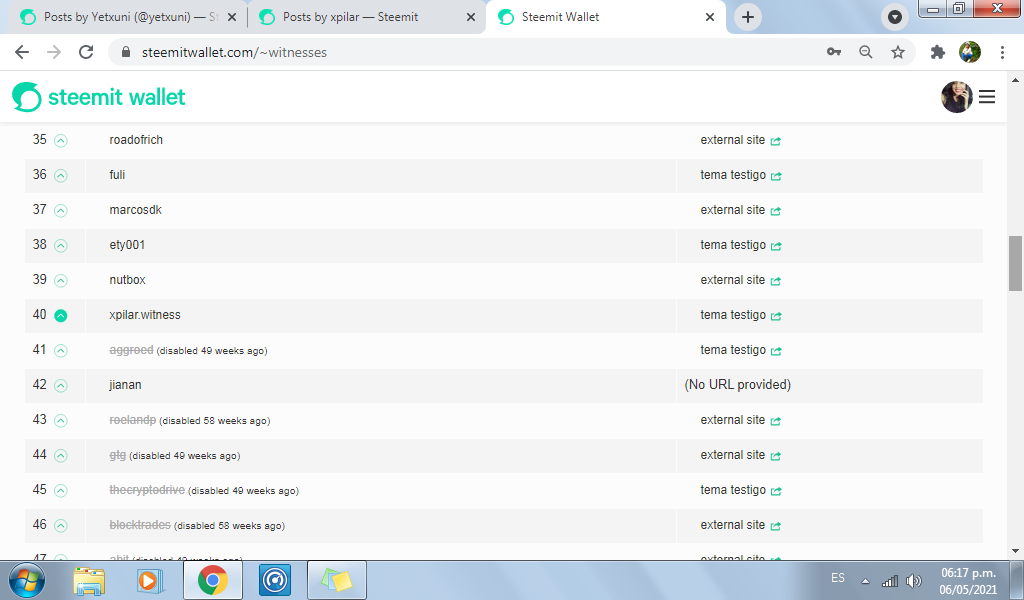Screen dimensions: 1024x600
Task: Upvote disabled witness thecryptodrive
Action: click(x=61, y=490)
